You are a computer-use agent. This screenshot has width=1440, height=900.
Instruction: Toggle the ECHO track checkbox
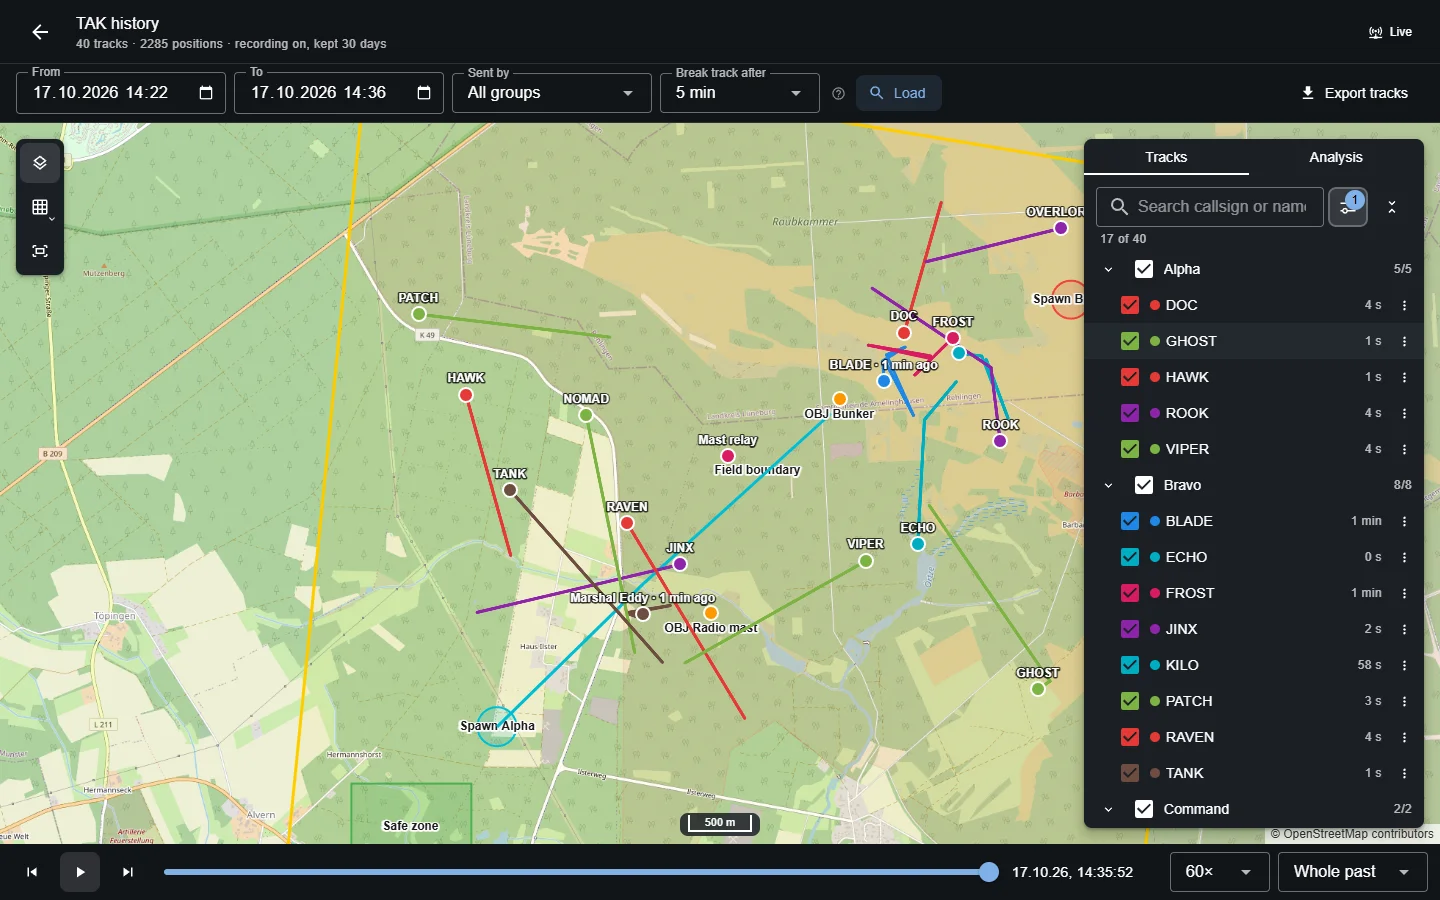pyautogui.click(x=1130, y=557)
